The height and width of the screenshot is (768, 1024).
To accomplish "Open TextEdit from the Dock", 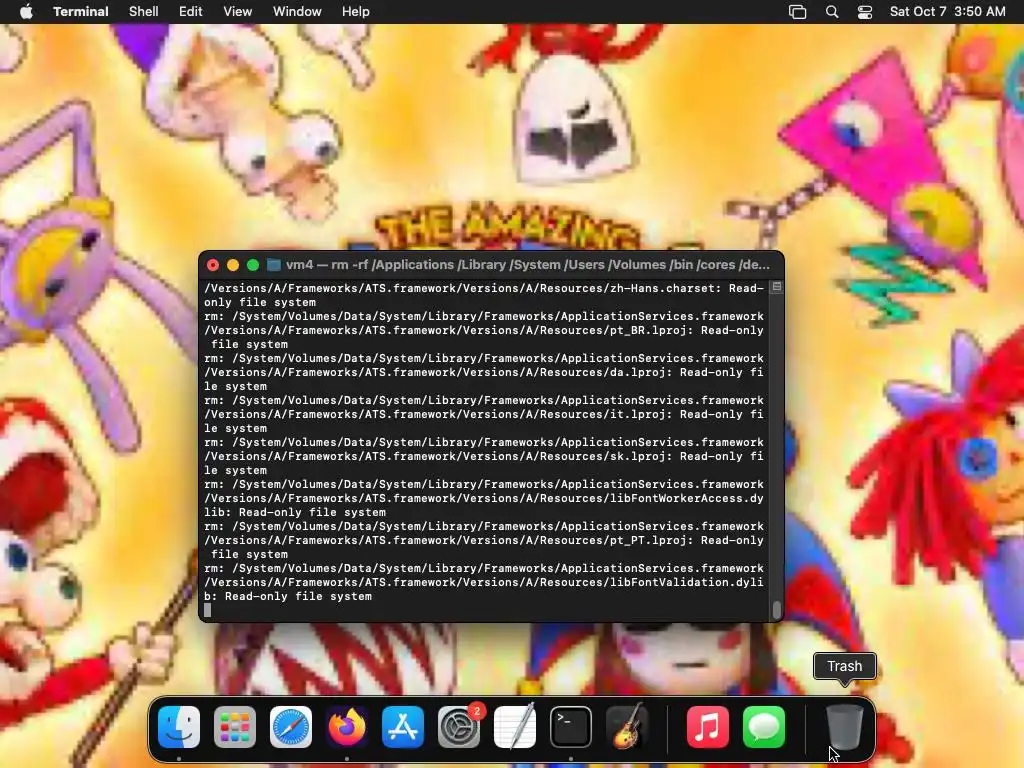I will (515, 727).
